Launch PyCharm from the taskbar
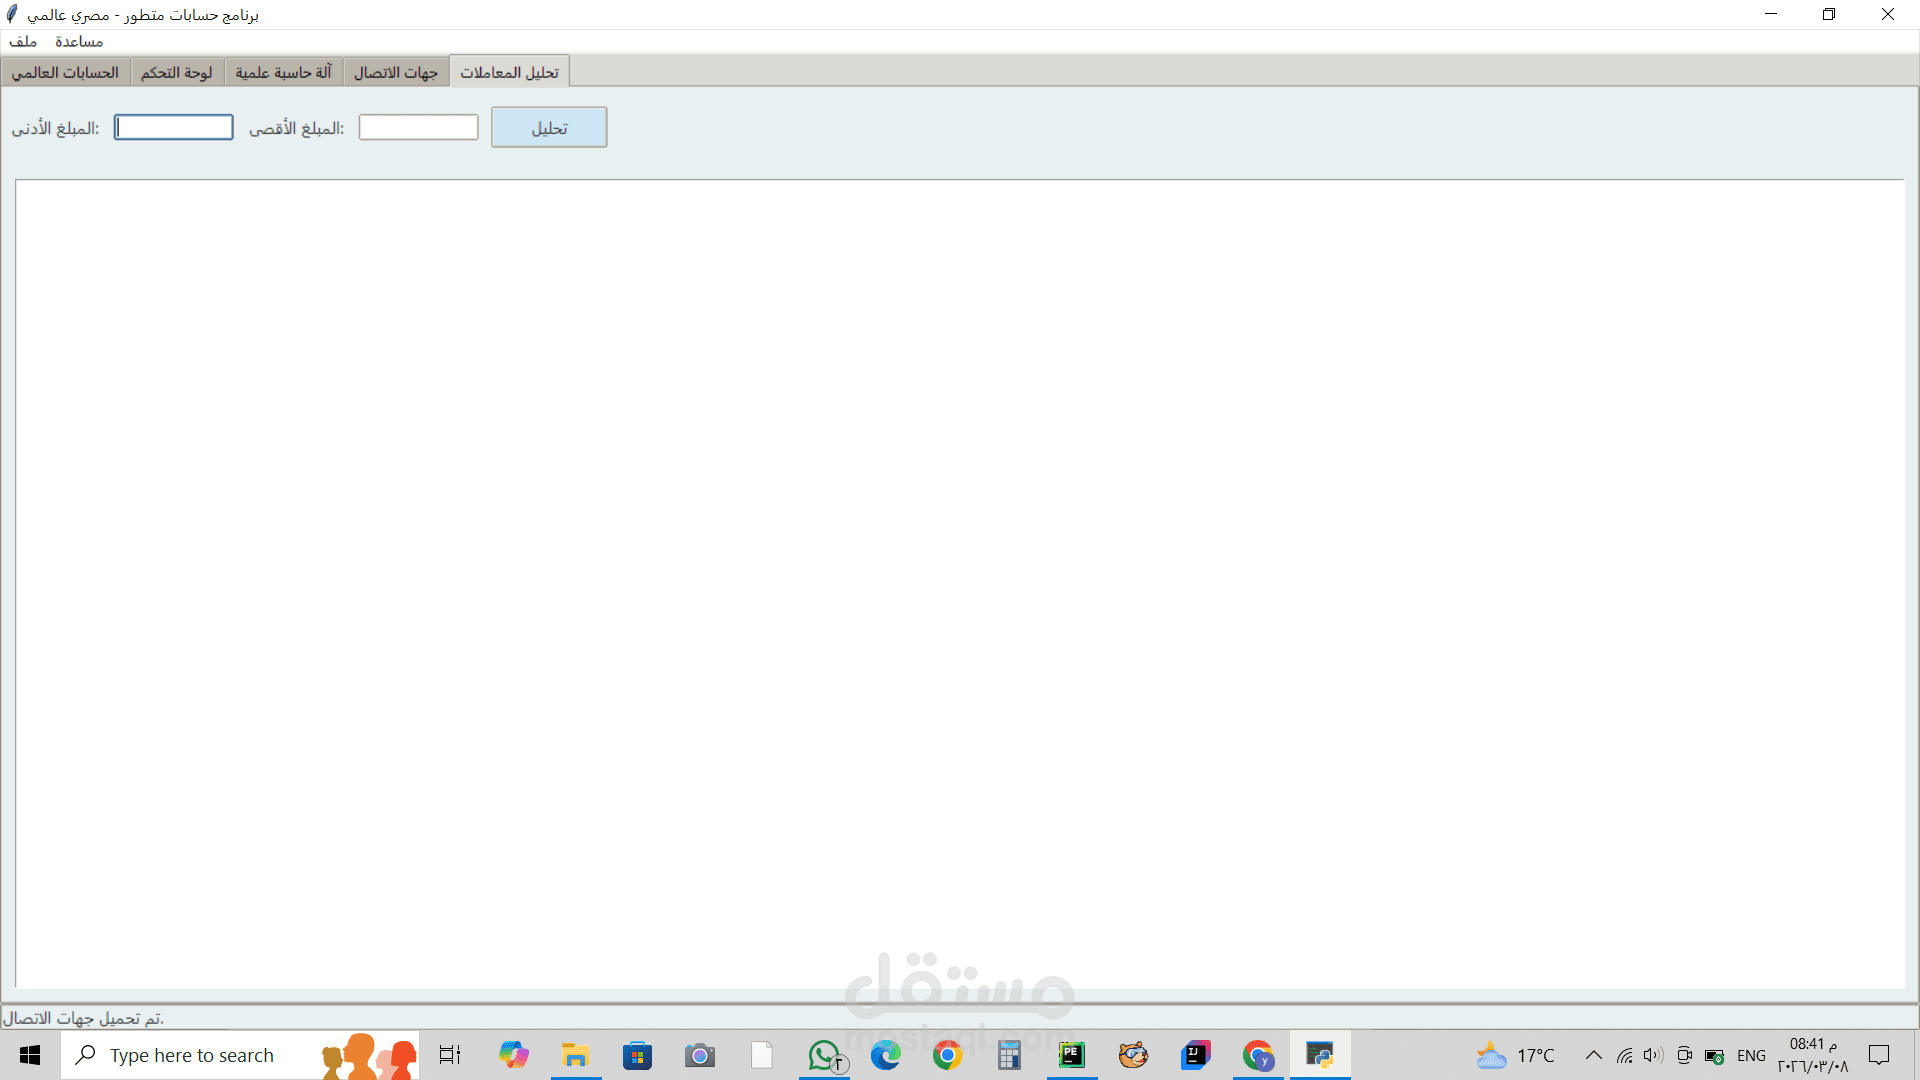 coord(1072,1055)
